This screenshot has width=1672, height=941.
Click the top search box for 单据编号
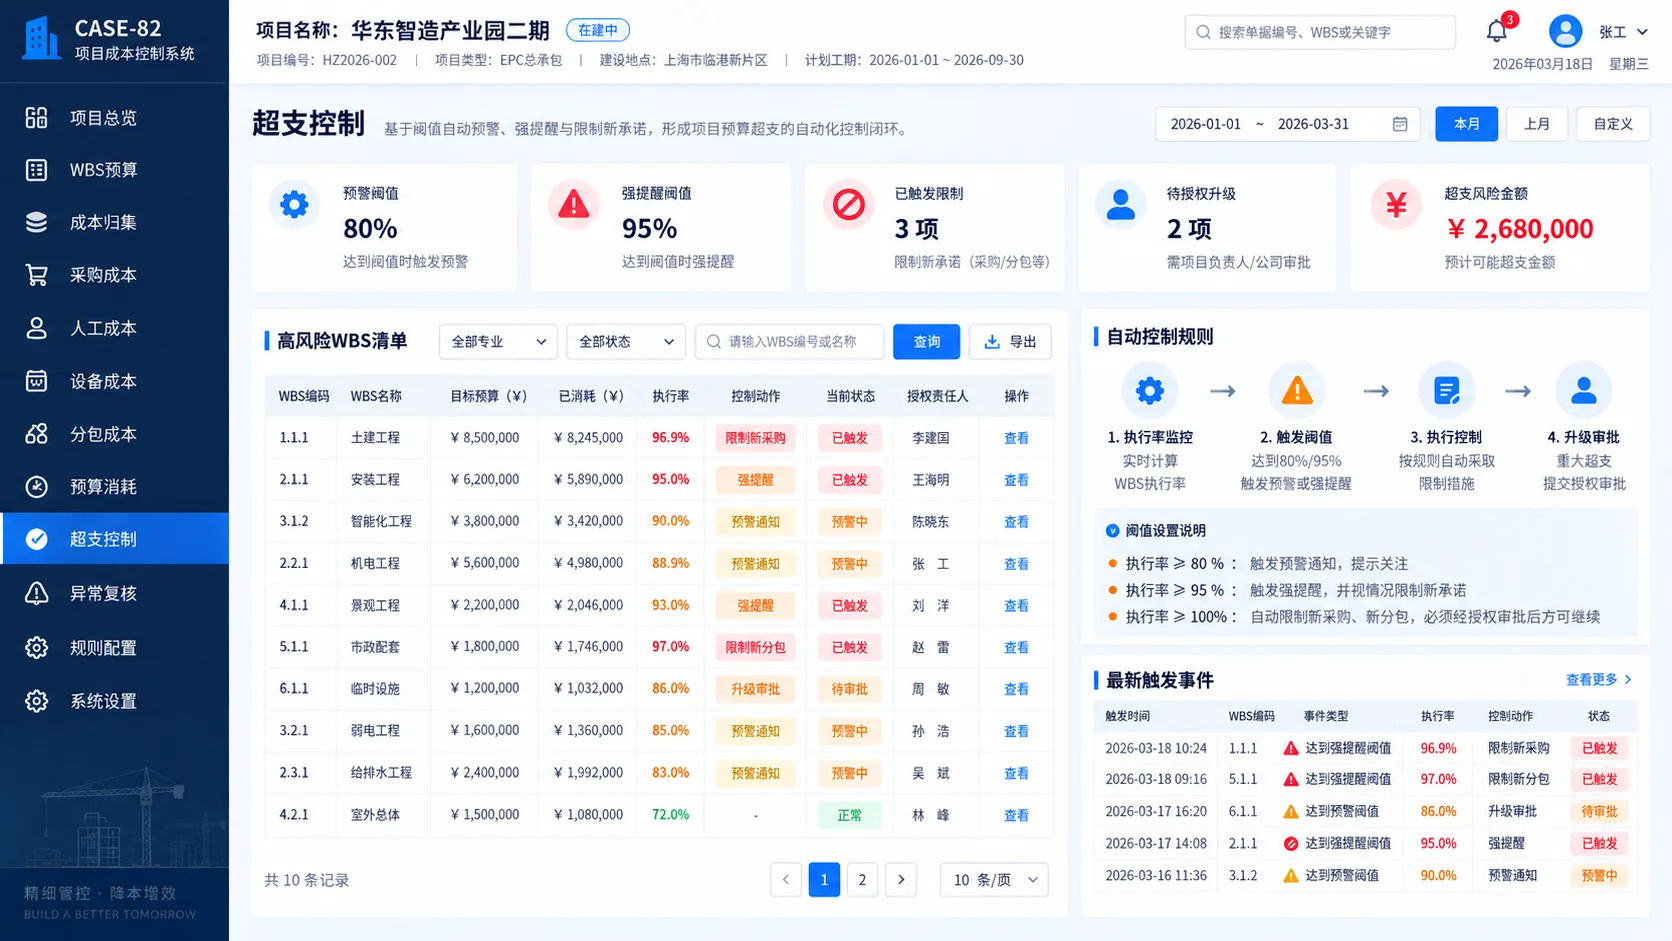pos(1320,32)
